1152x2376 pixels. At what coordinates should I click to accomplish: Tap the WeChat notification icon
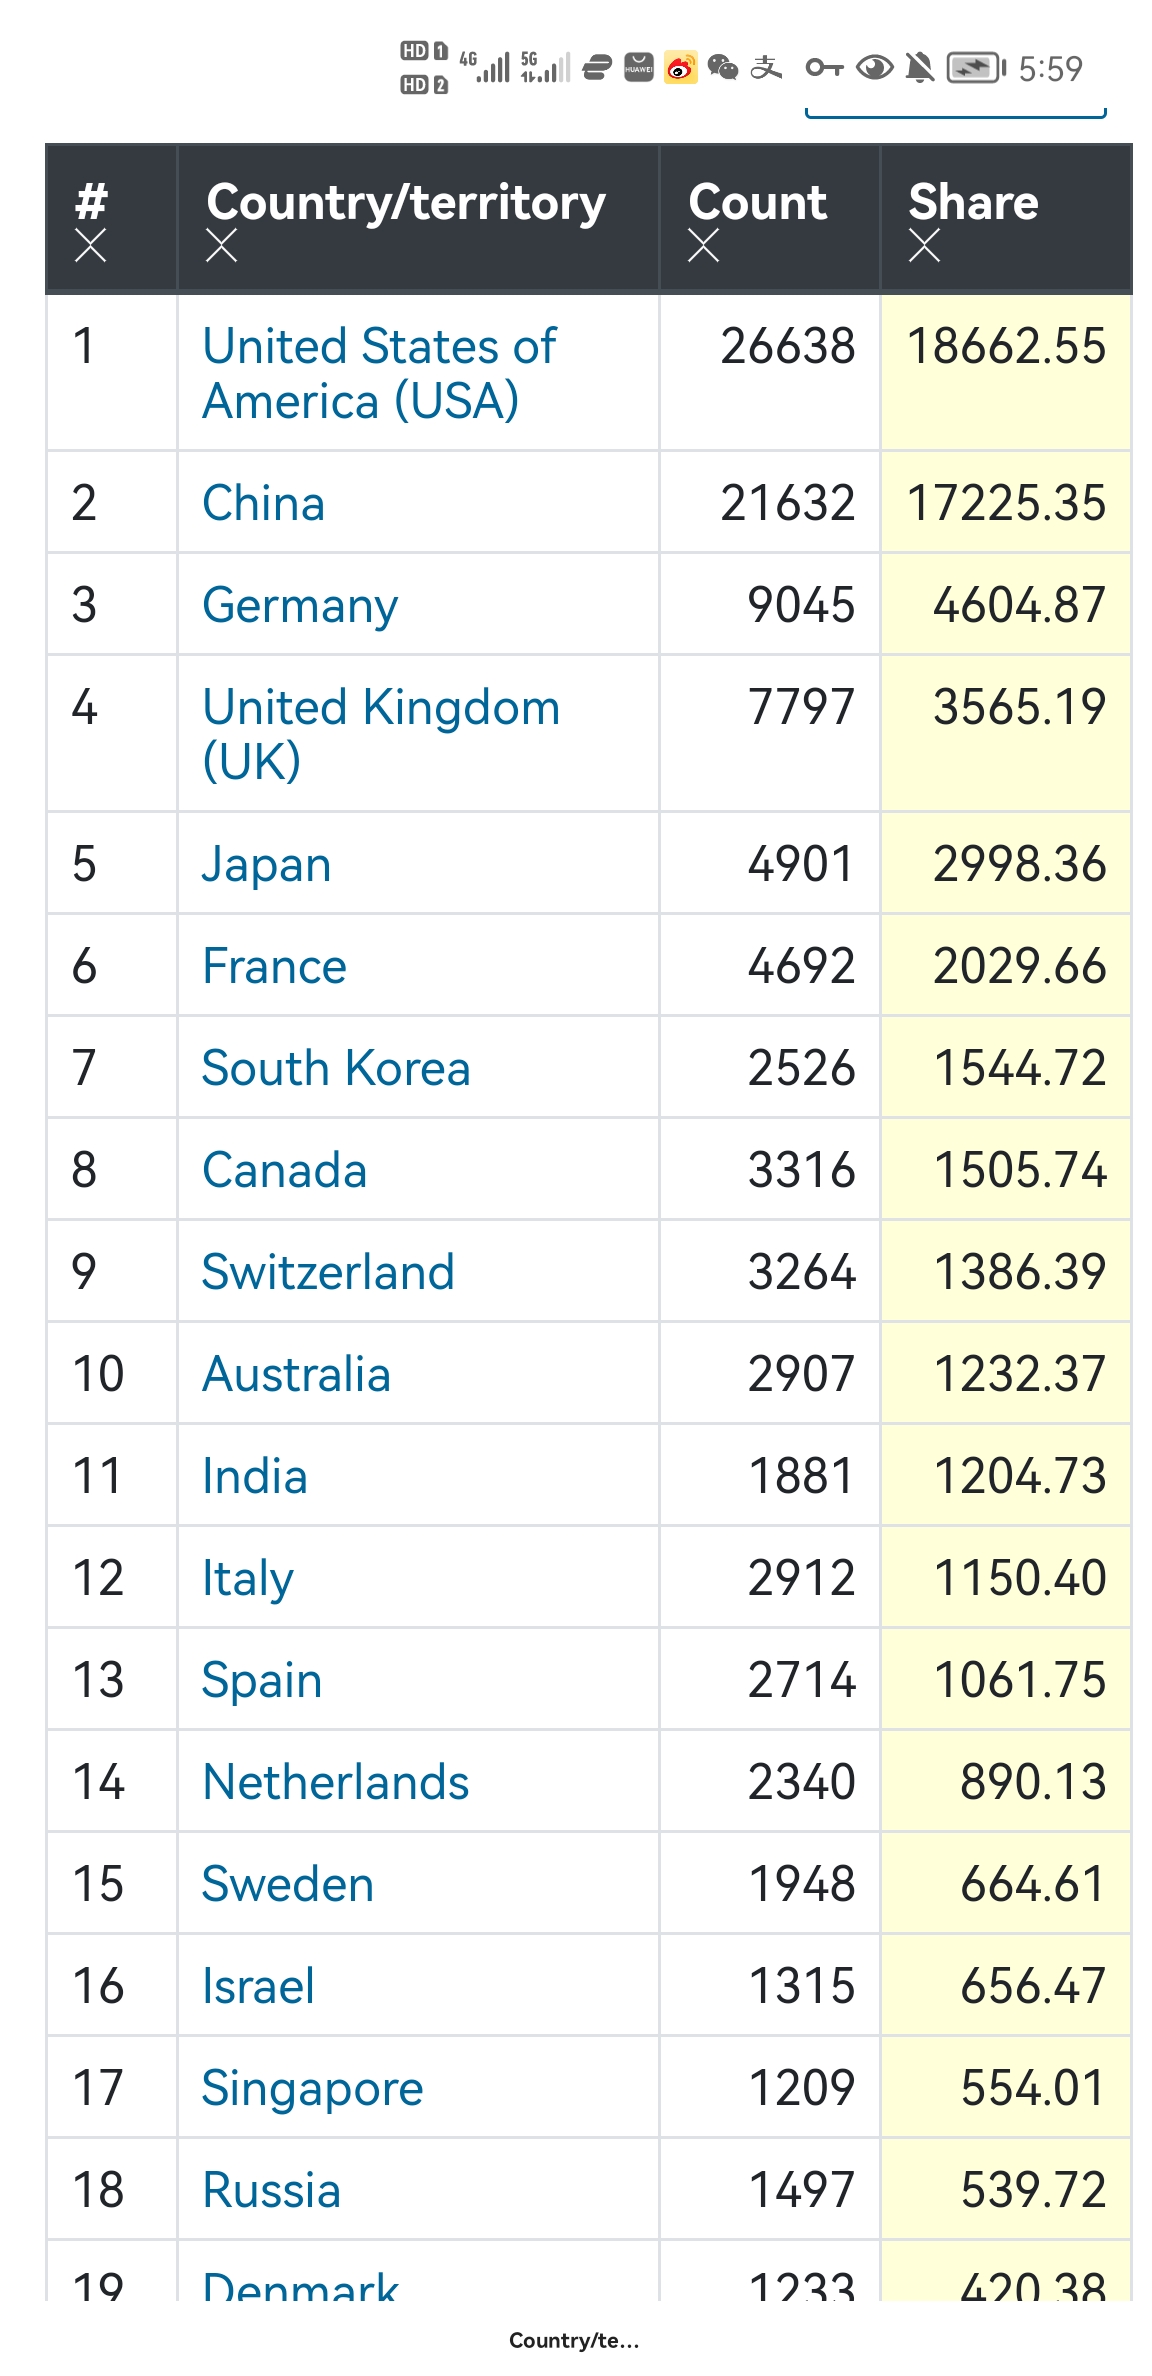tap(722, 68)
